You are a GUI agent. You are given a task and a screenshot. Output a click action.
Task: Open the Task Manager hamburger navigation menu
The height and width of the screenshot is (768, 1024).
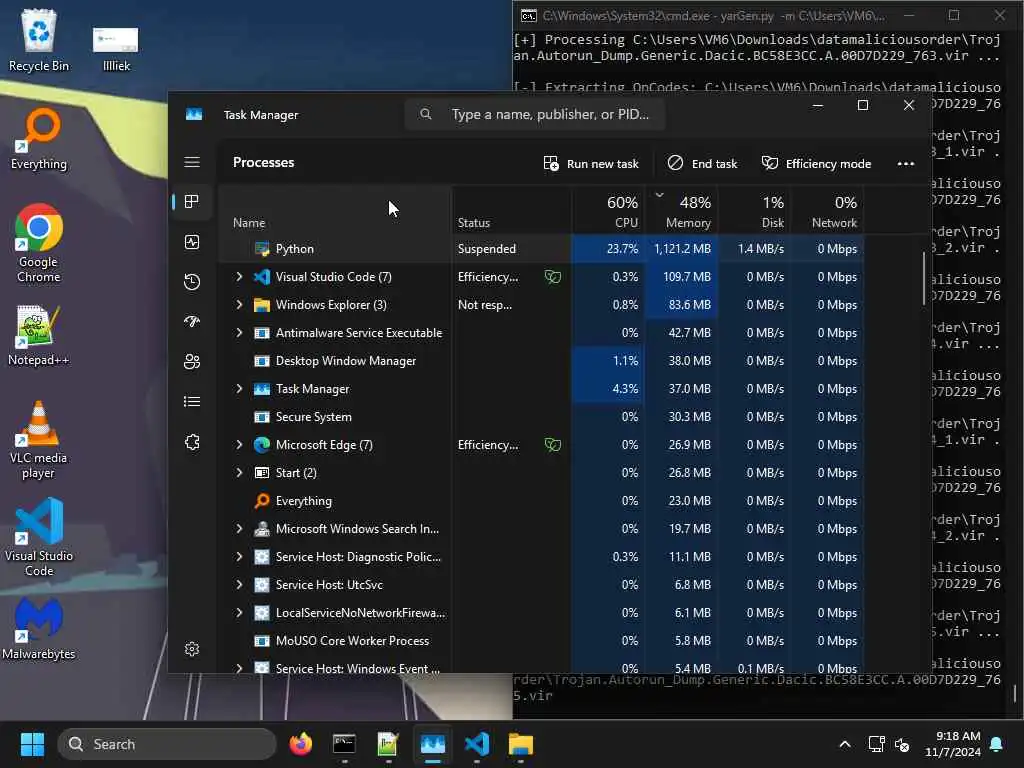pyautogui.click(x=192, y=162)
